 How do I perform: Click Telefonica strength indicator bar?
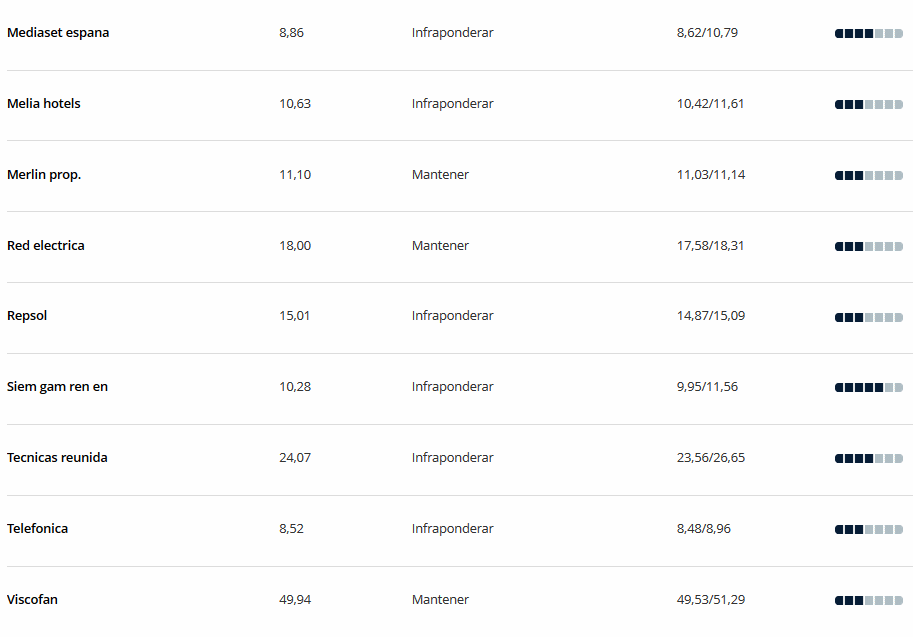click(x=869, y=530)
